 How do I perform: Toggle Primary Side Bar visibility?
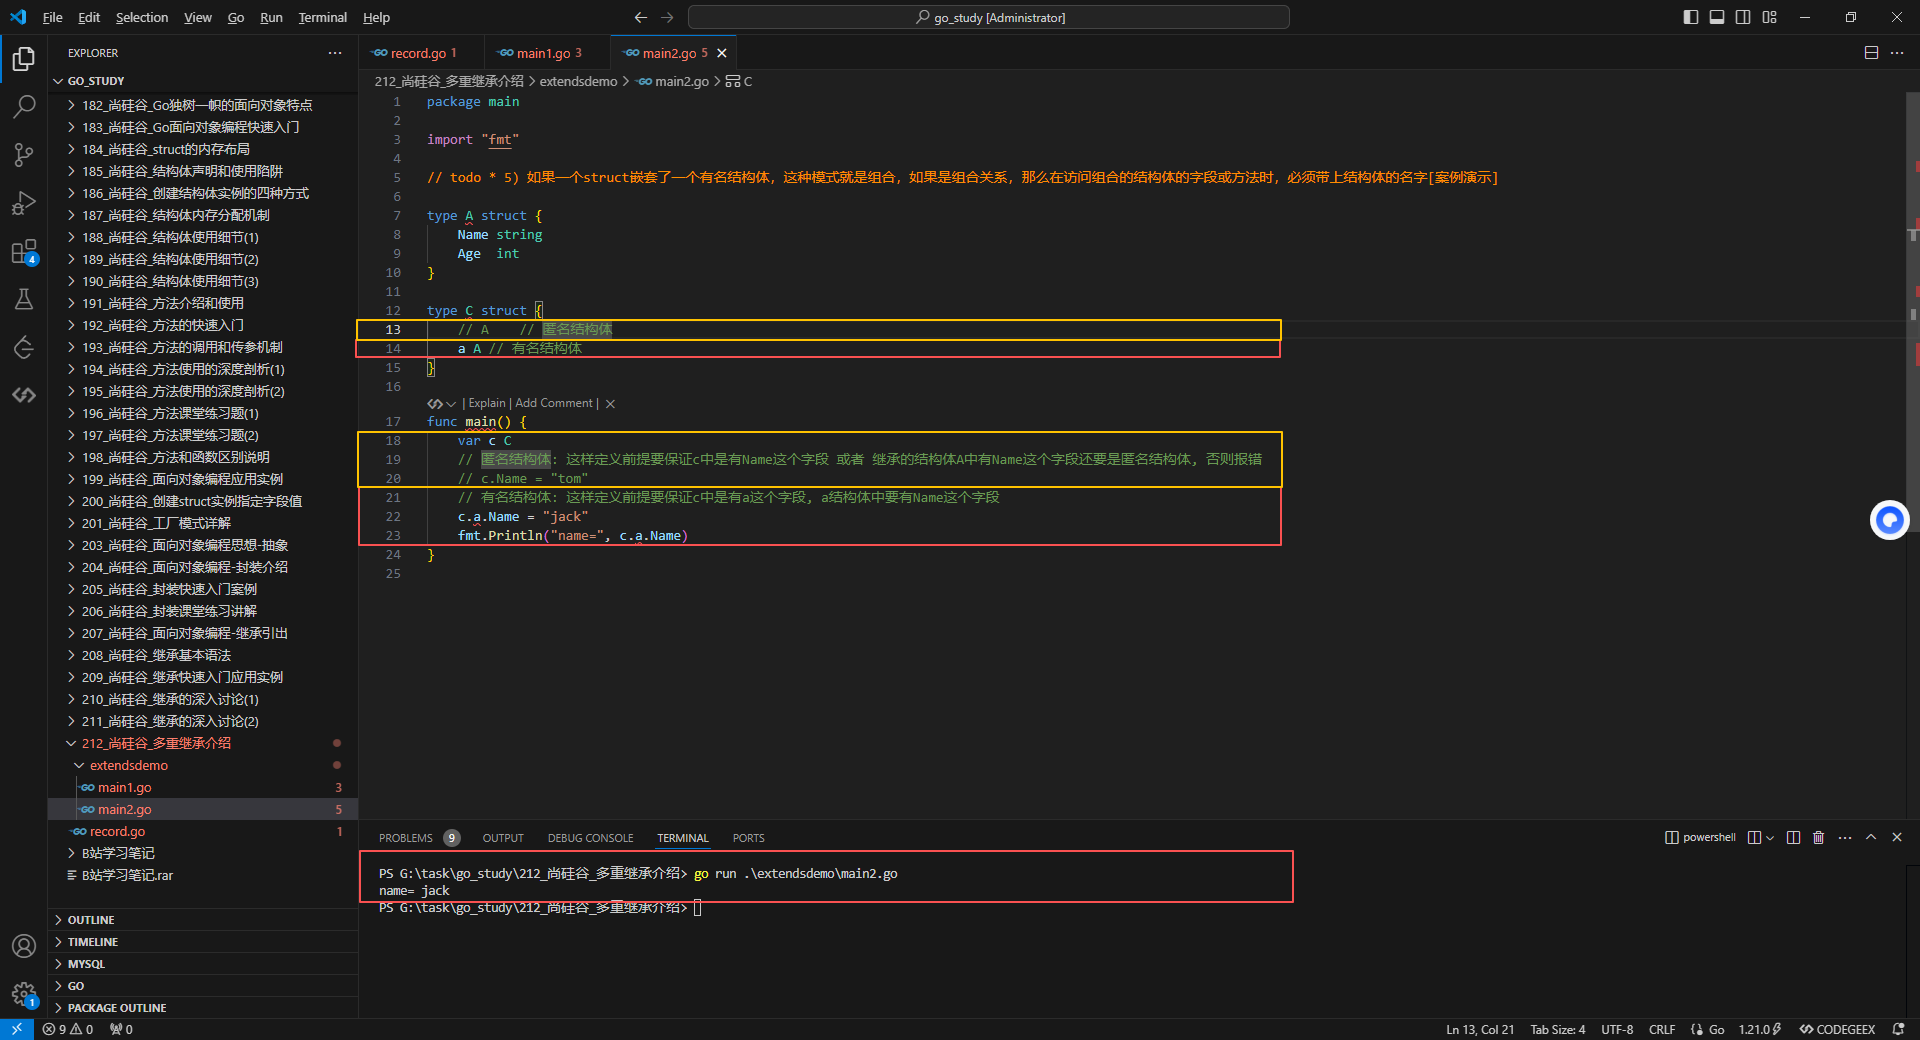click(1691, 17)
